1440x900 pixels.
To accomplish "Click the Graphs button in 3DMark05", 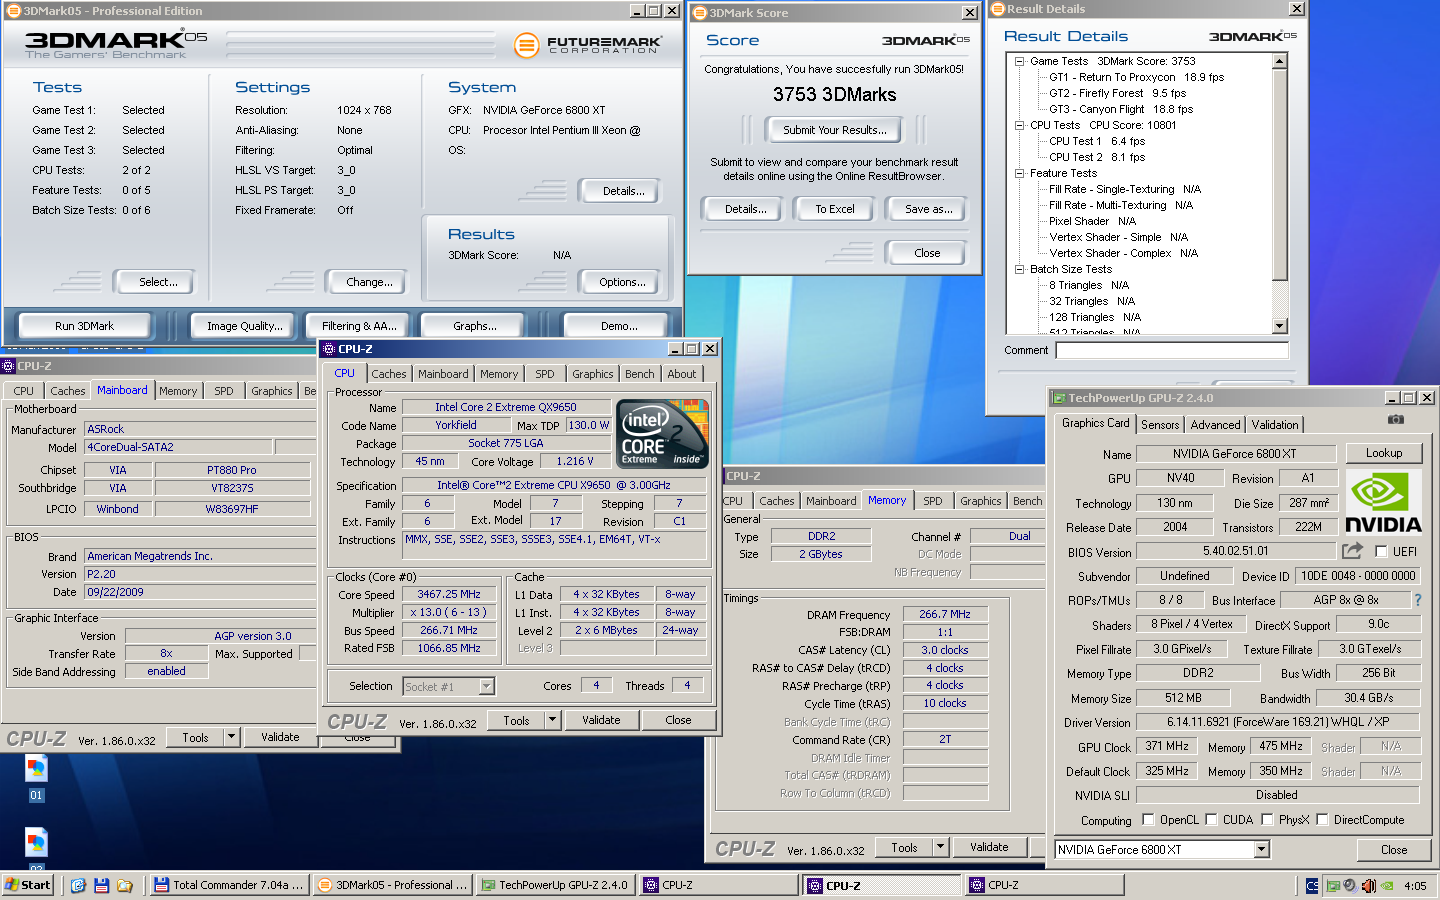I will [x=474, y=326].
